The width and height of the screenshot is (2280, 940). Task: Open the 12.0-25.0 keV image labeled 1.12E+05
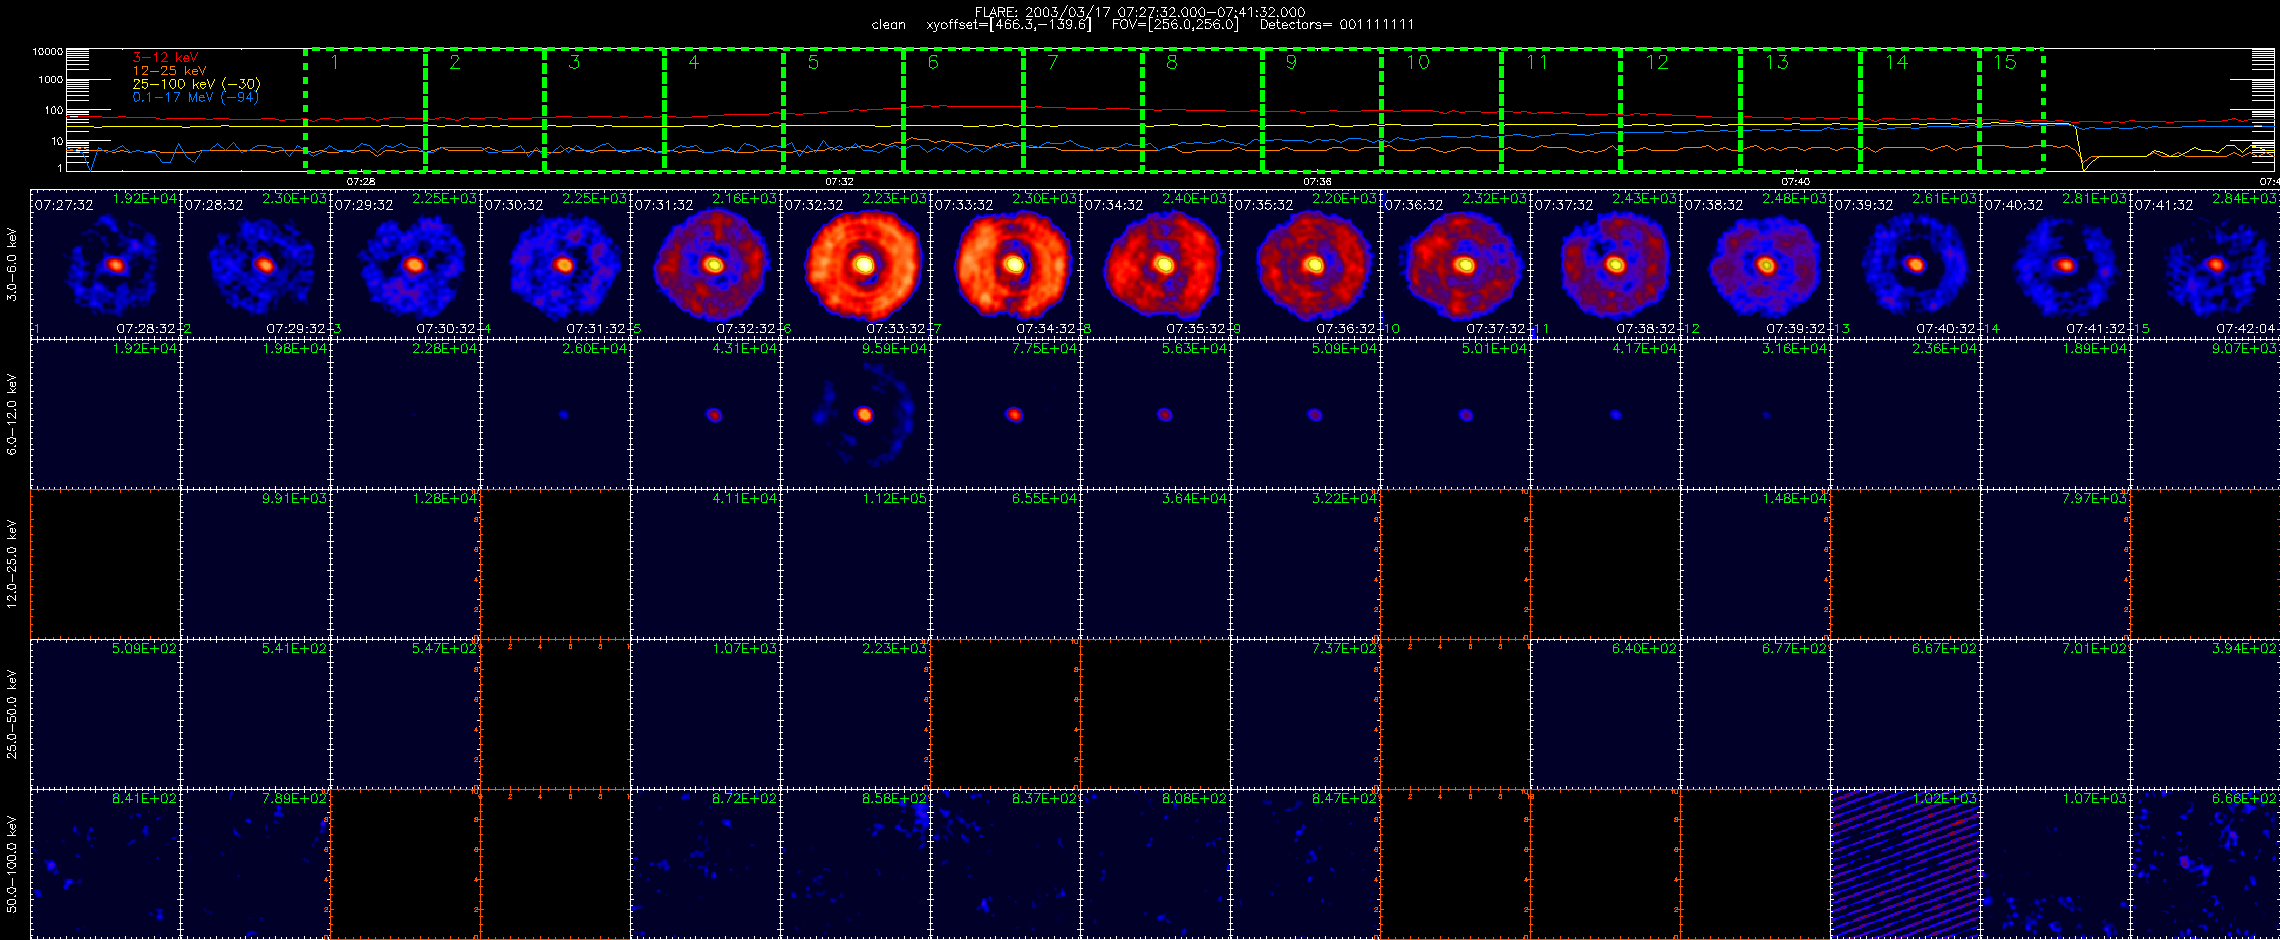pyautogui.click(x=855, y=564)
